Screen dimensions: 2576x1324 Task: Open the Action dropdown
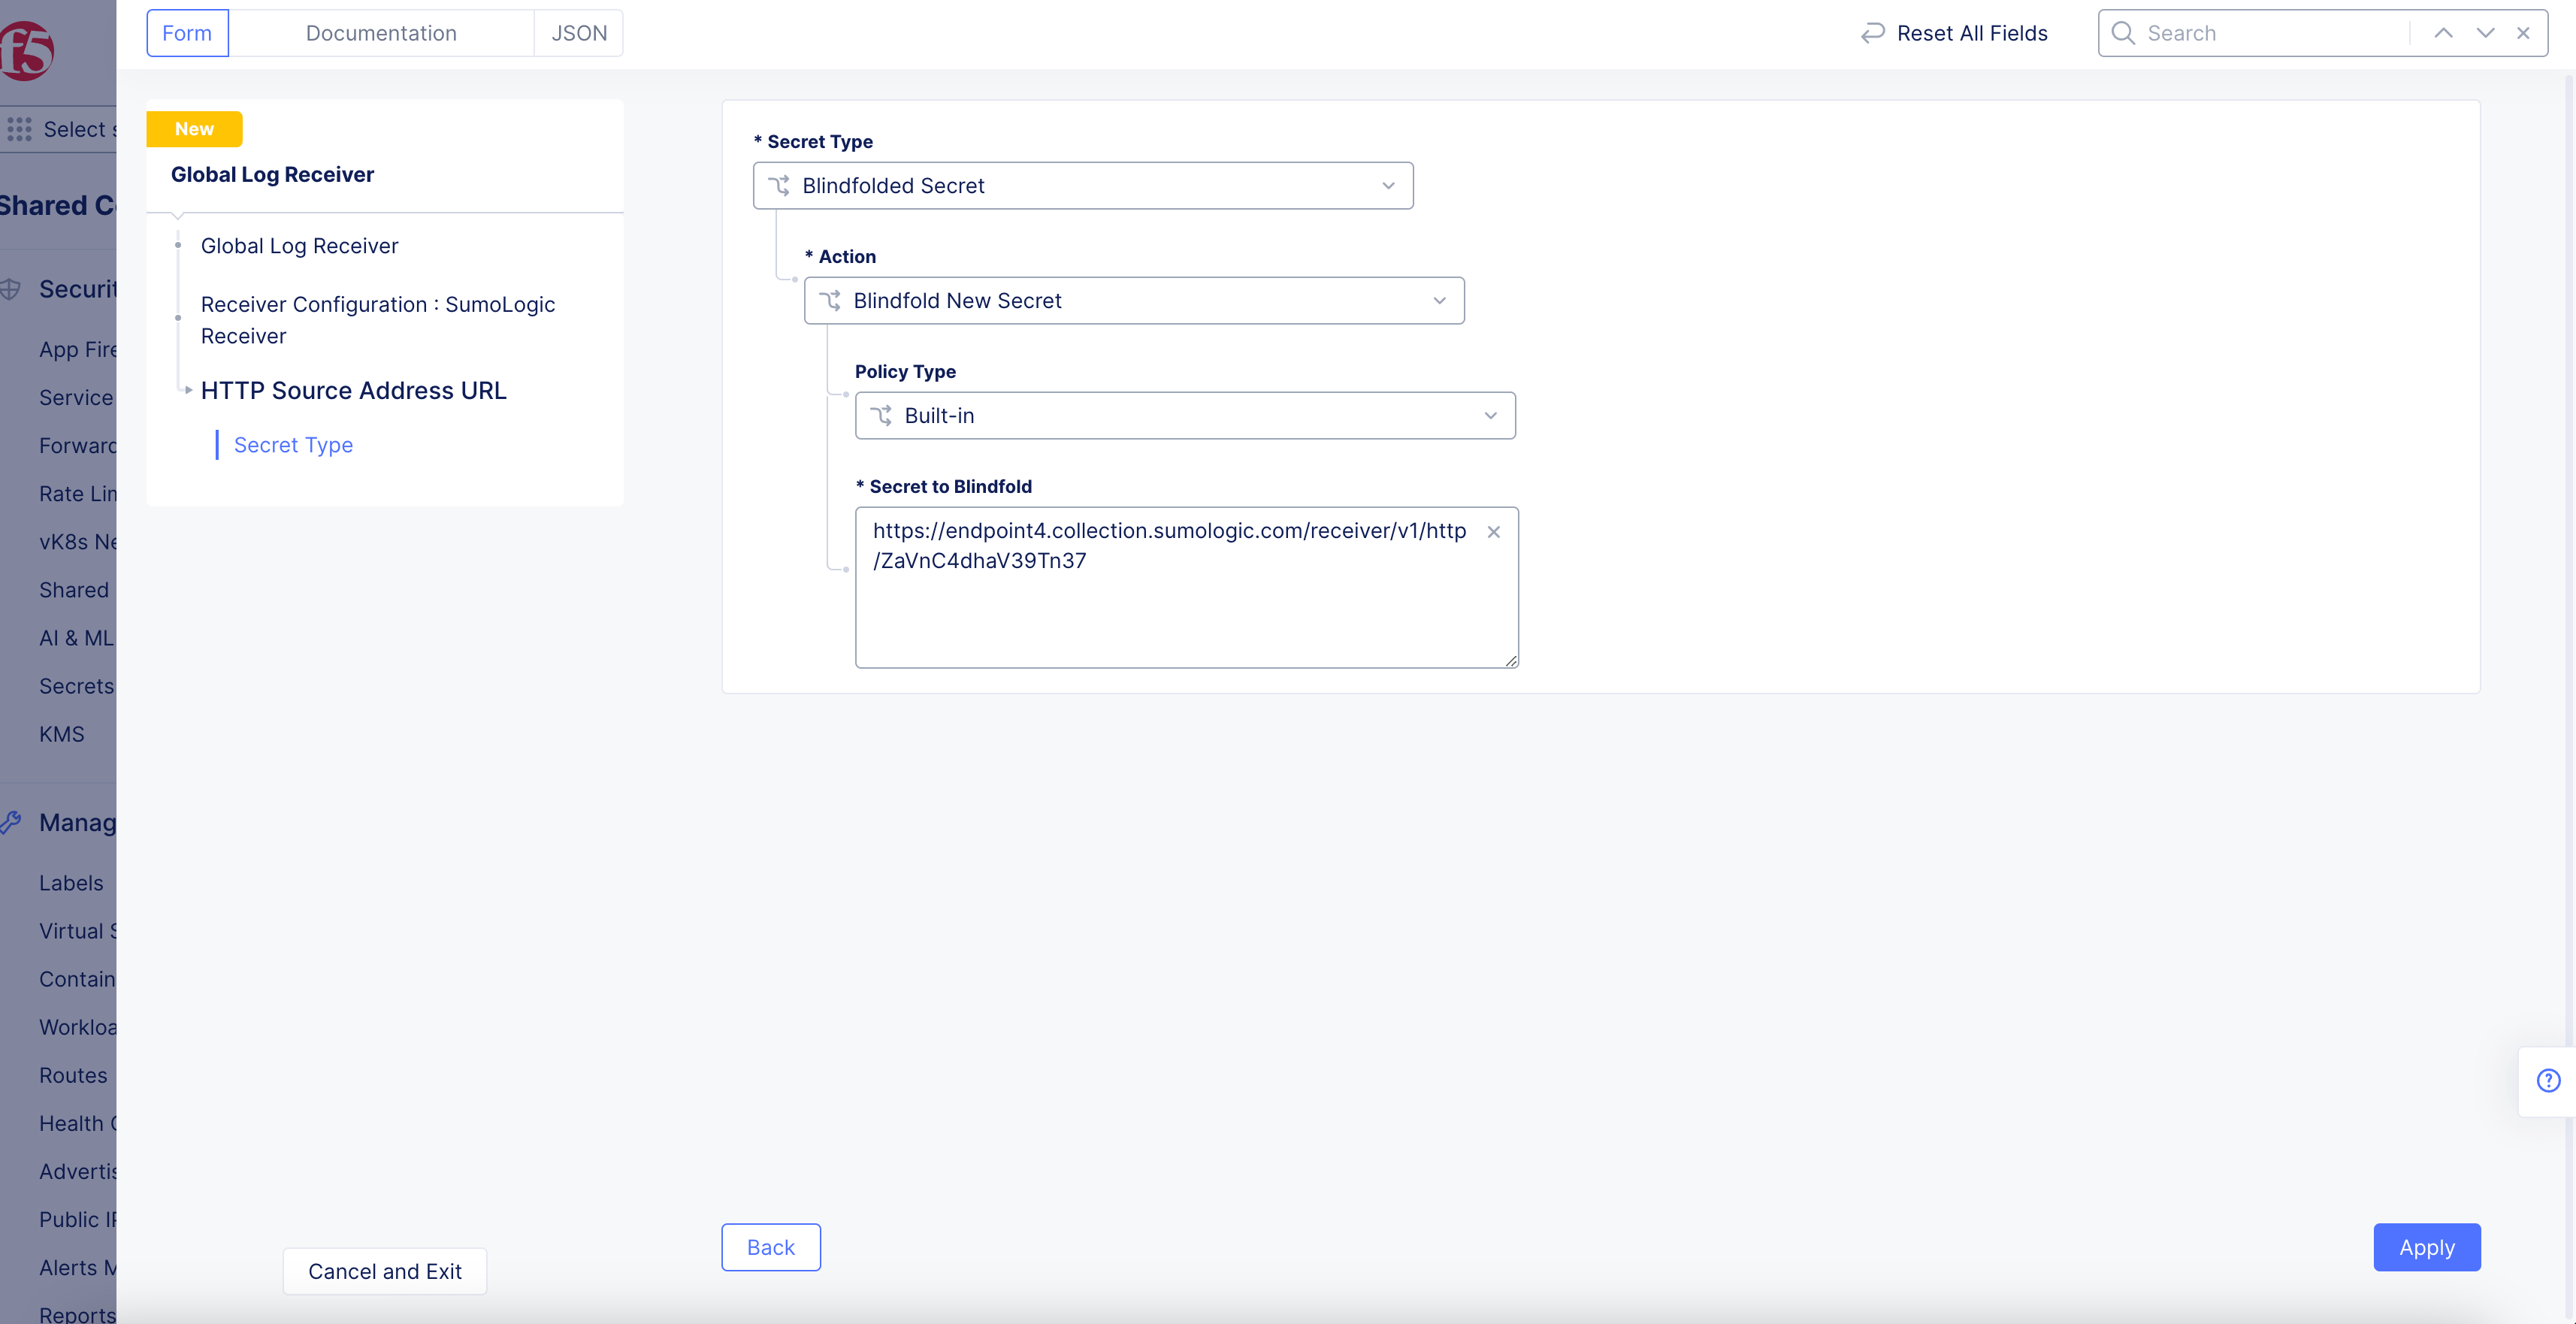[1133, 301]
